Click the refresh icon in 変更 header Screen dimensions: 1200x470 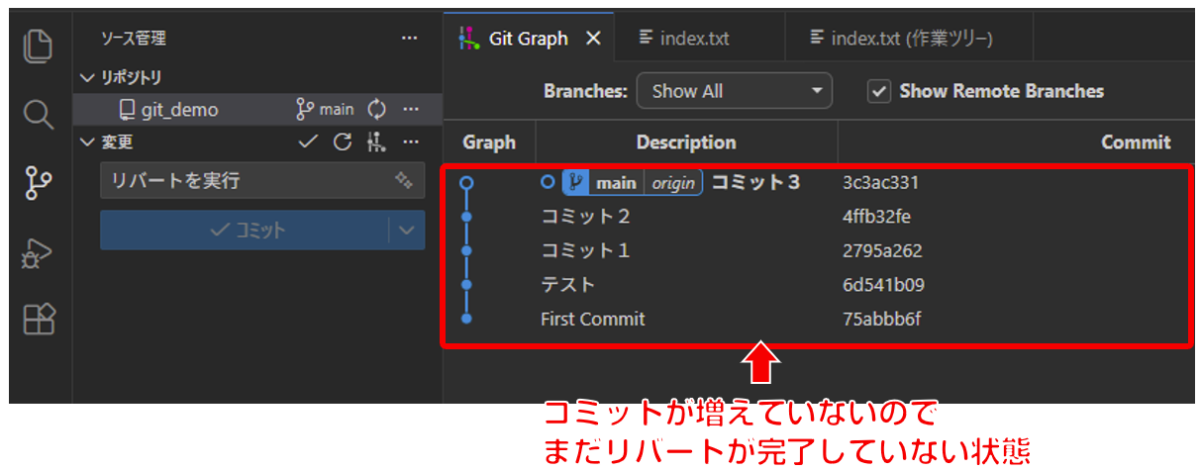[x=342, y=142]
